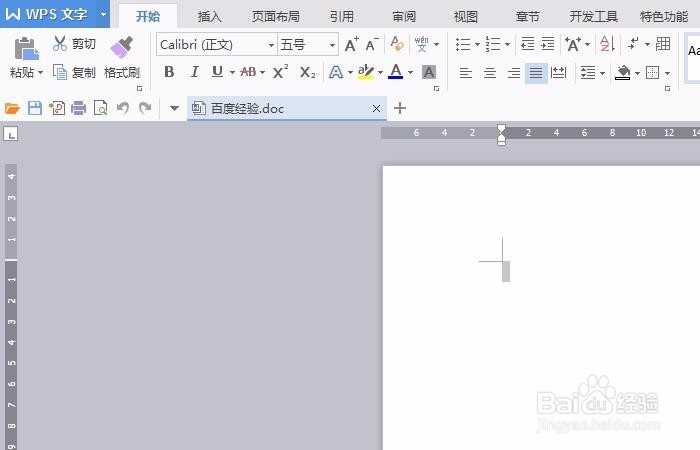Screen dimensions: 700x450
Task: Apply paragraph shading paint bucket button
Action: [x=623, y=72]
